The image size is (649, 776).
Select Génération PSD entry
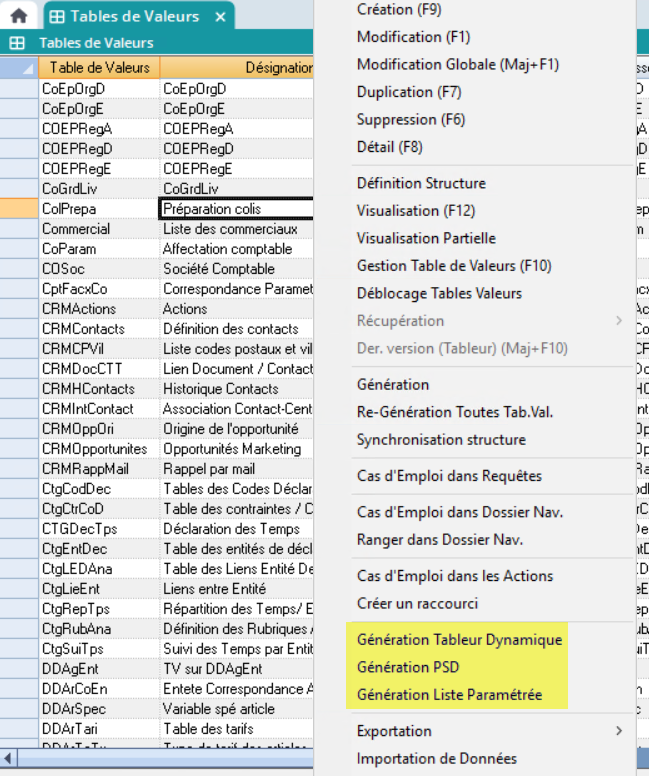(x=408, y=667)
